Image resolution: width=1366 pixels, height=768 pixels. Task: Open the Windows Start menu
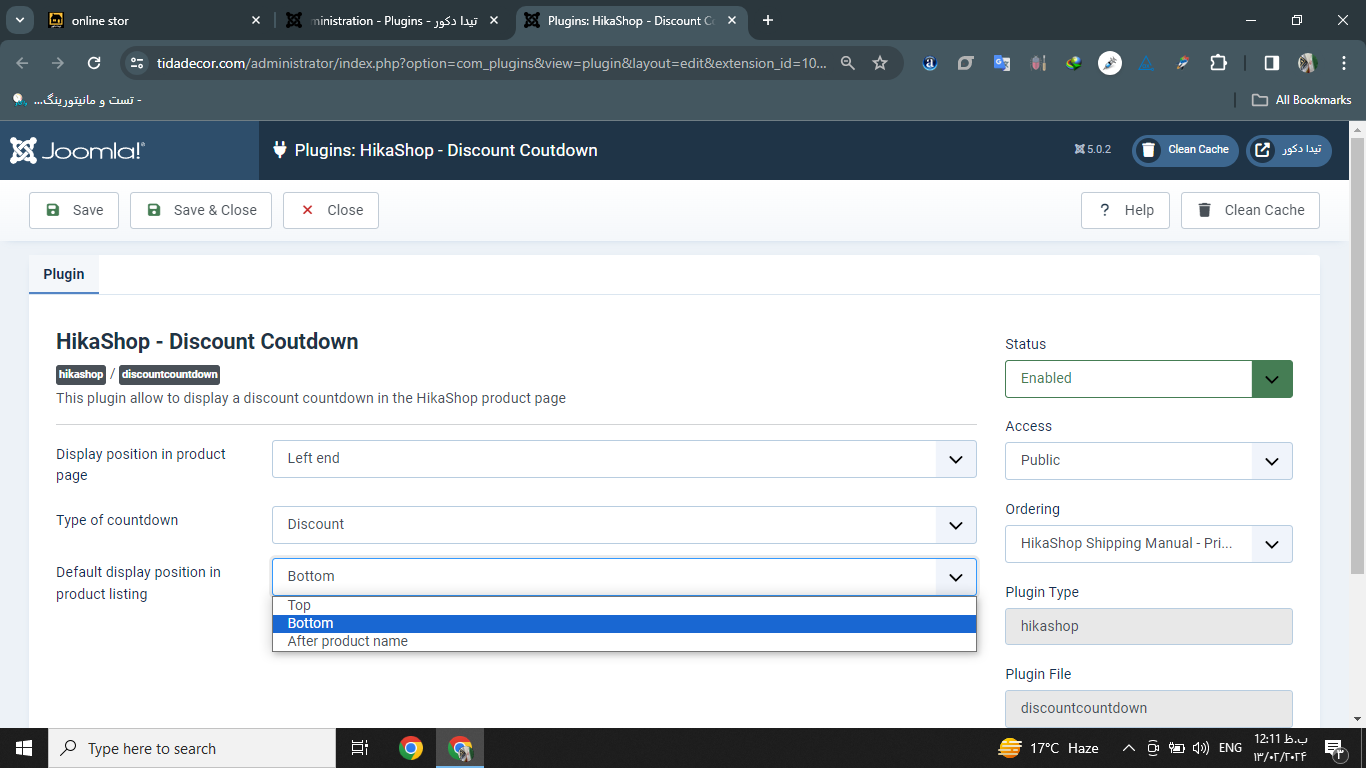(24, 748)
